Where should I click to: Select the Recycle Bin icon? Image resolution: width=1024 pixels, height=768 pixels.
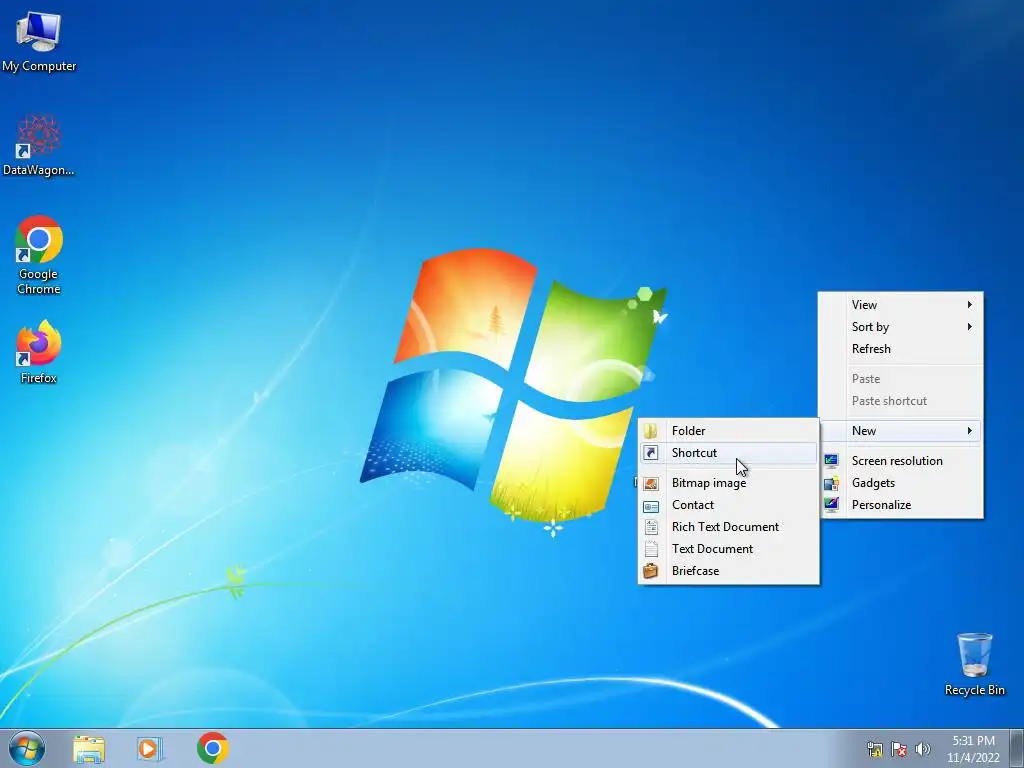click(x=974, y=664)
